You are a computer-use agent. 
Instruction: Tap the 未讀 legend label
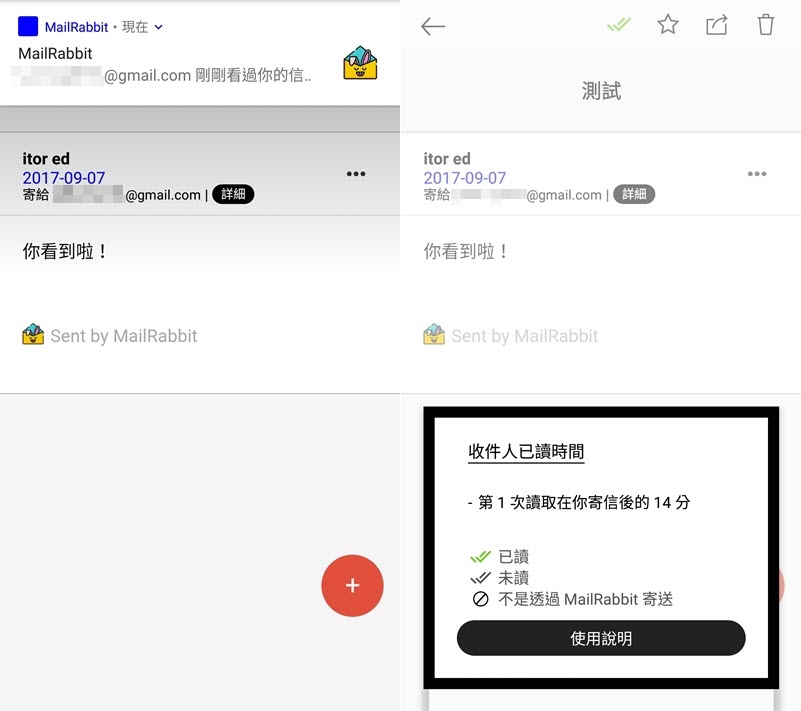513,578
